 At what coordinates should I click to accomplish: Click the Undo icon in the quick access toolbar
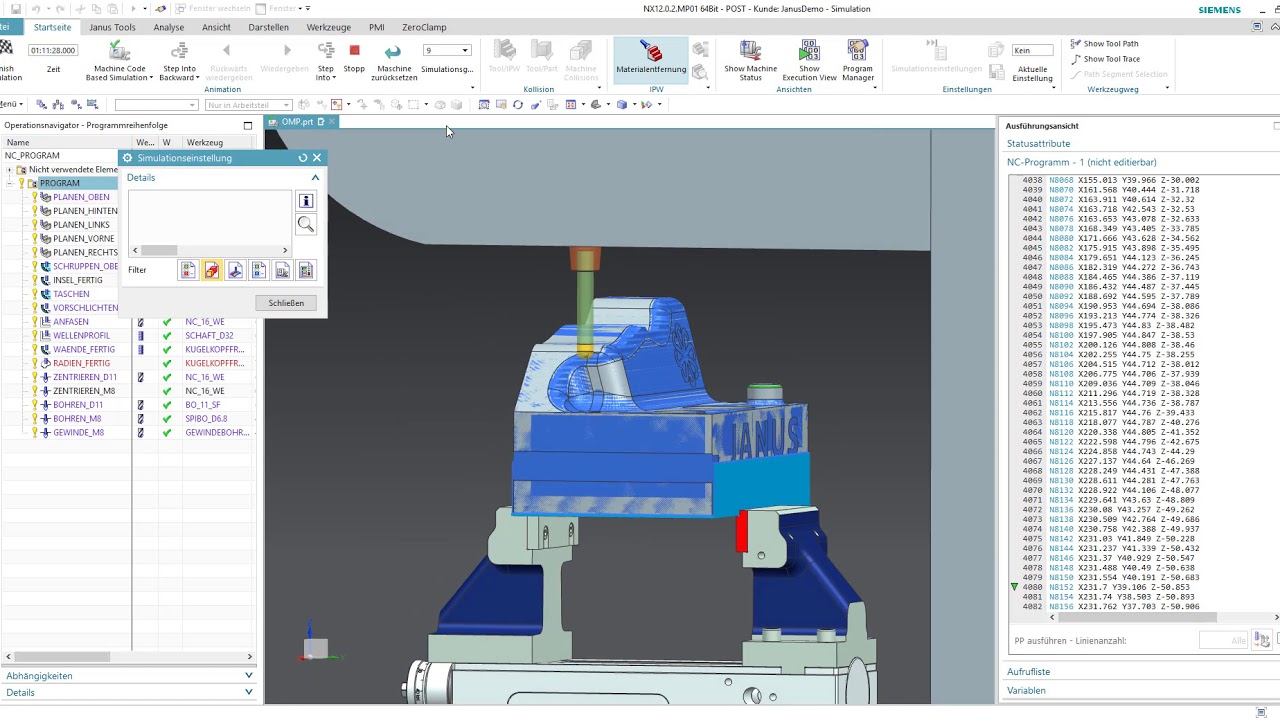coord(35,9)
